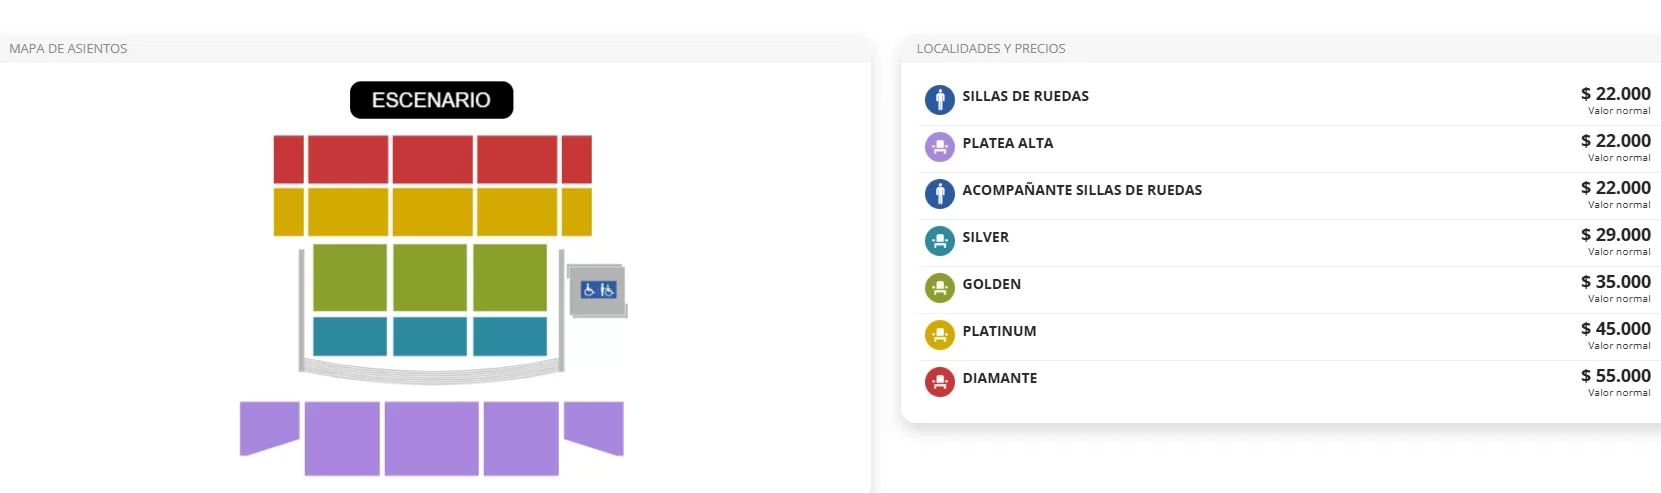Click the ESCENARIO stage label
Screen dimensions: 1661x493
[431, 100]
